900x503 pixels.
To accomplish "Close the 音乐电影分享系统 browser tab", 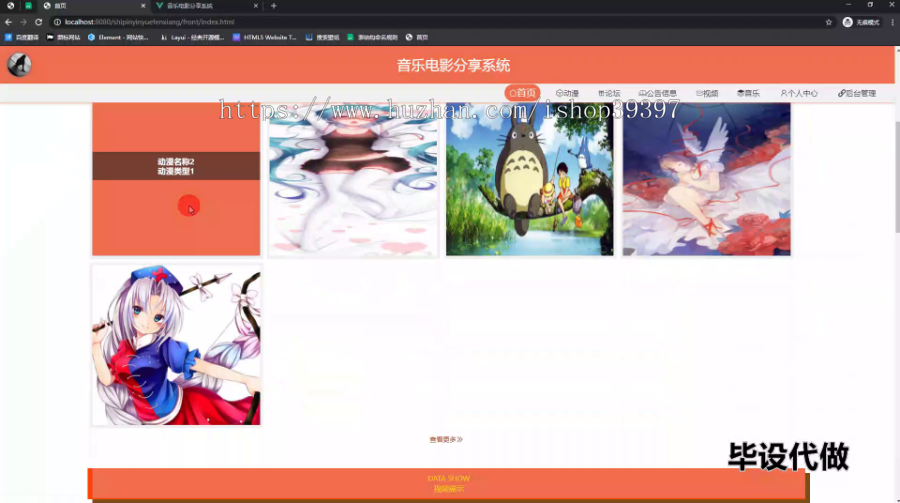I will pyautogui.click(x=255, y=6).
